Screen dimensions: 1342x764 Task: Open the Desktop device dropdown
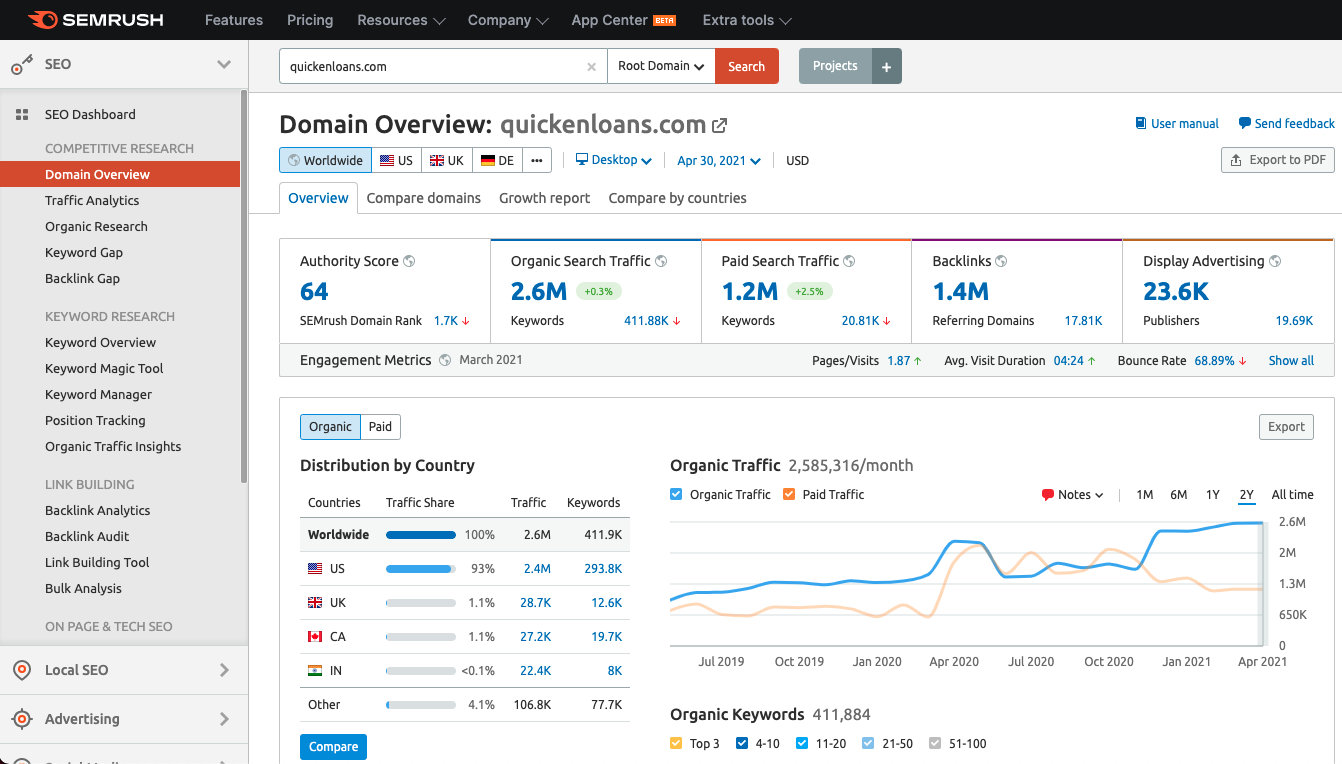pos(614,160)
